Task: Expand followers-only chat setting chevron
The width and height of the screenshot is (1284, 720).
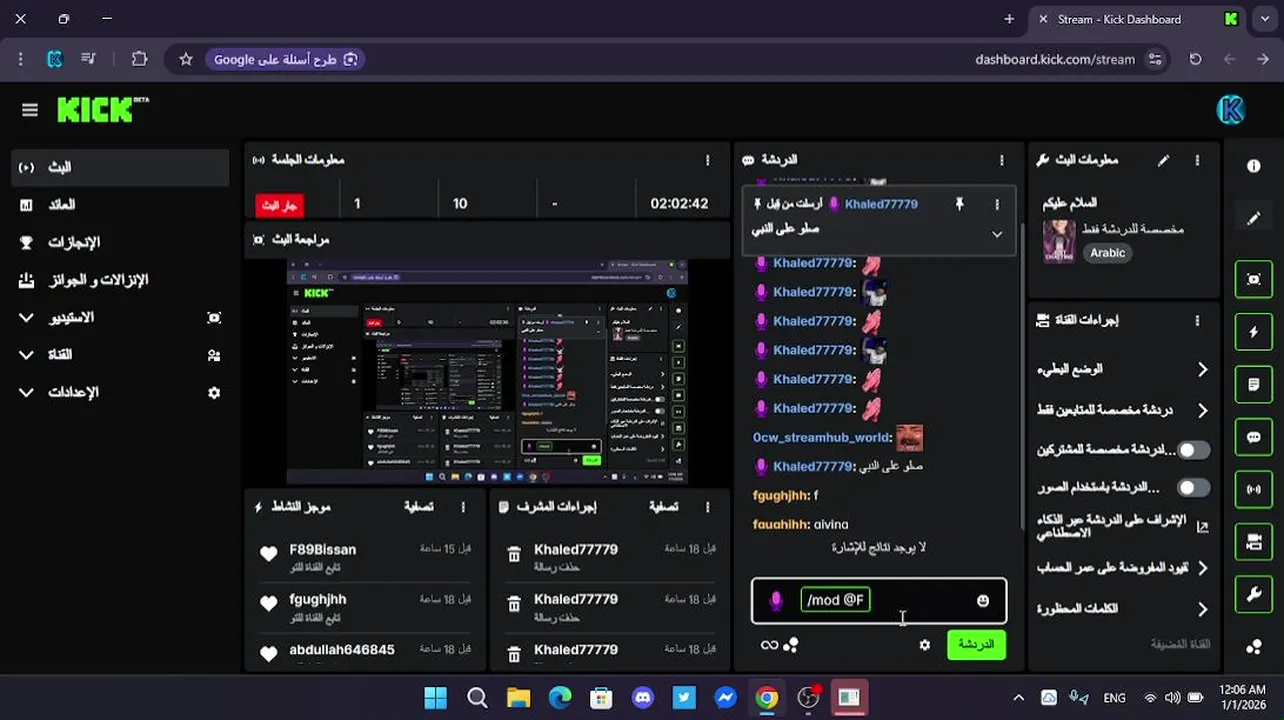Action: 1202,410
